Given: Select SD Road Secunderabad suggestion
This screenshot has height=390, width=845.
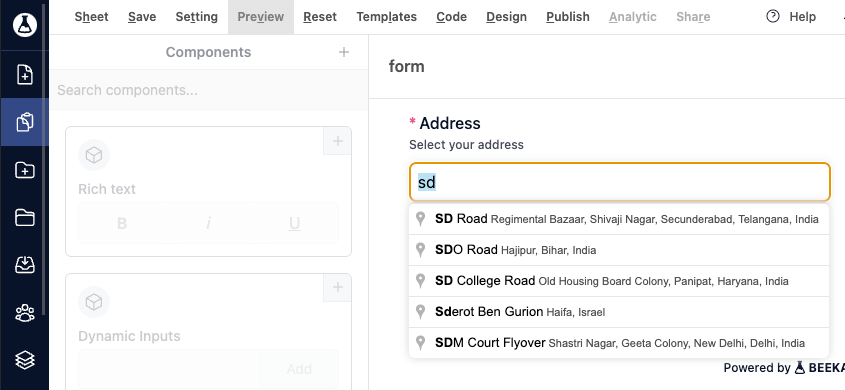Looking at the screenshot, I should 619,219.
